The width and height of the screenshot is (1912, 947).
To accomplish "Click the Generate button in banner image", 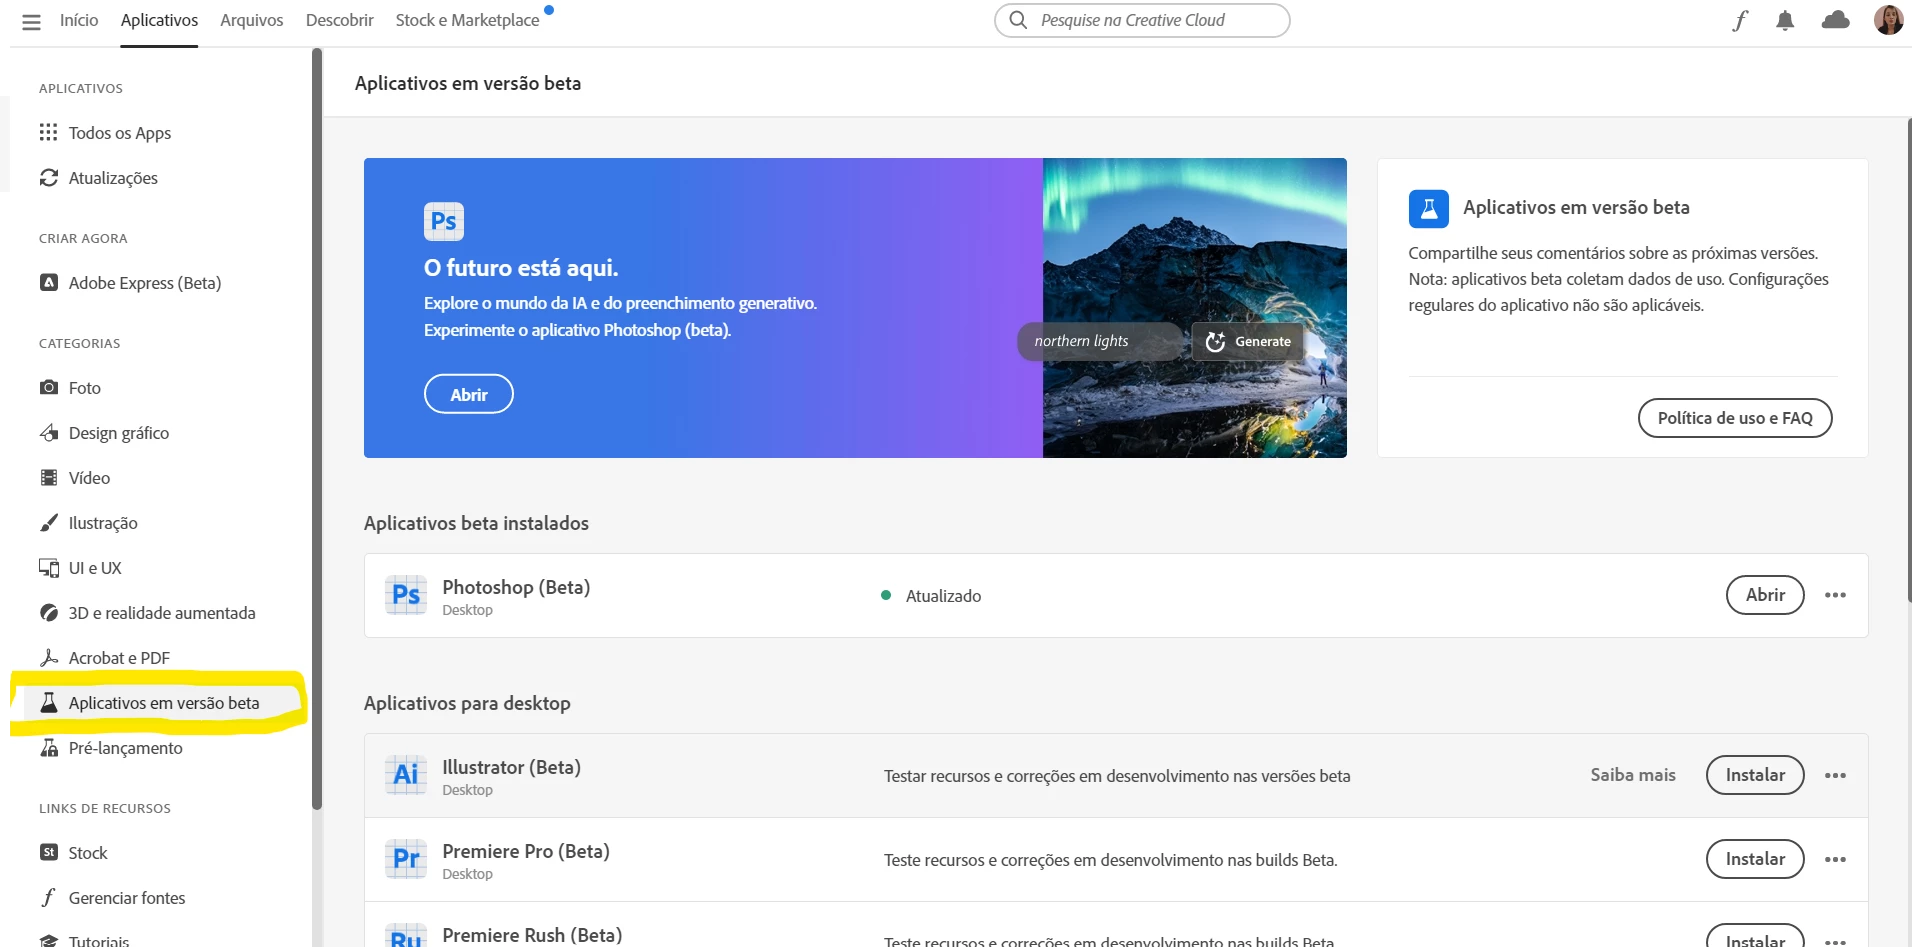I will click(1248, 341).
